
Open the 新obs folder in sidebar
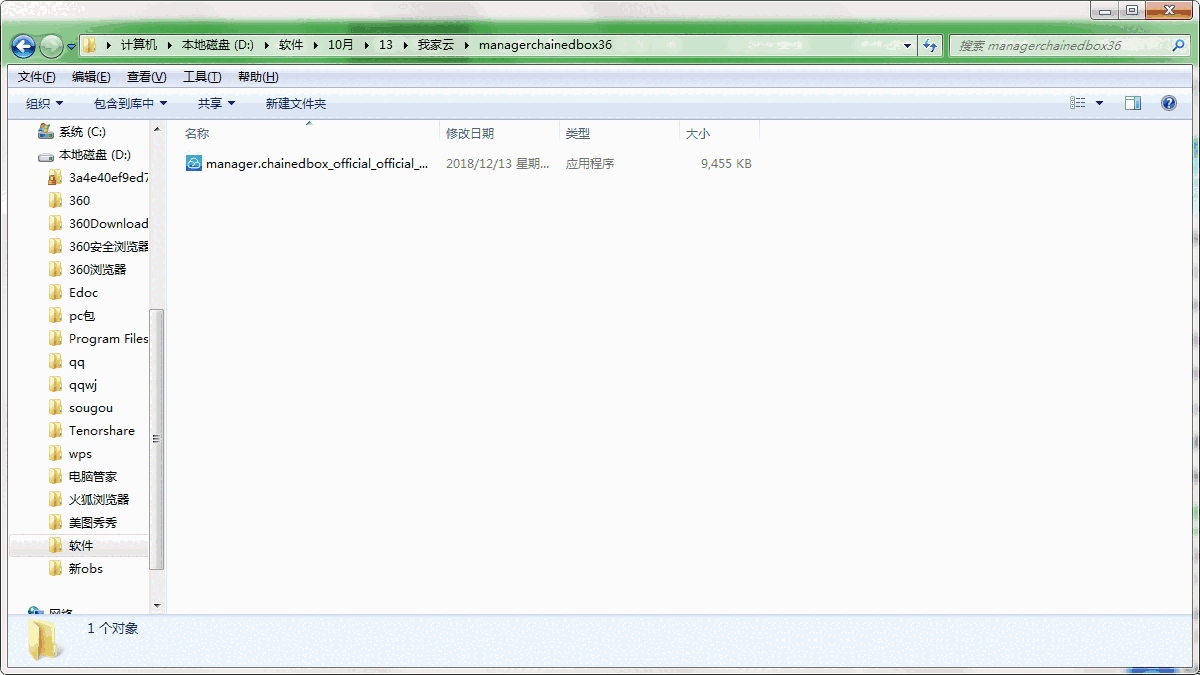click(85, 569)
